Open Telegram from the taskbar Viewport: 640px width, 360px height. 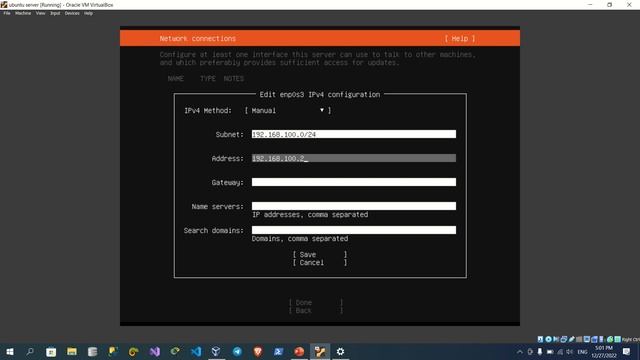click(x=237, y=351)
